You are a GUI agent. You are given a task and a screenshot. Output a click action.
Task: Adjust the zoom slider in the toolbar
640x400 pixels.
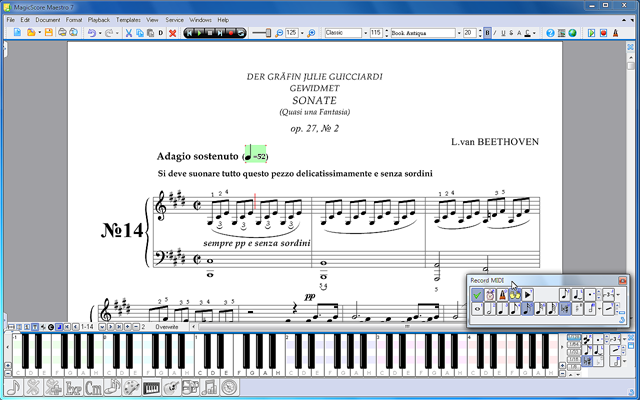pyautogui.click(x=261, y=33)
